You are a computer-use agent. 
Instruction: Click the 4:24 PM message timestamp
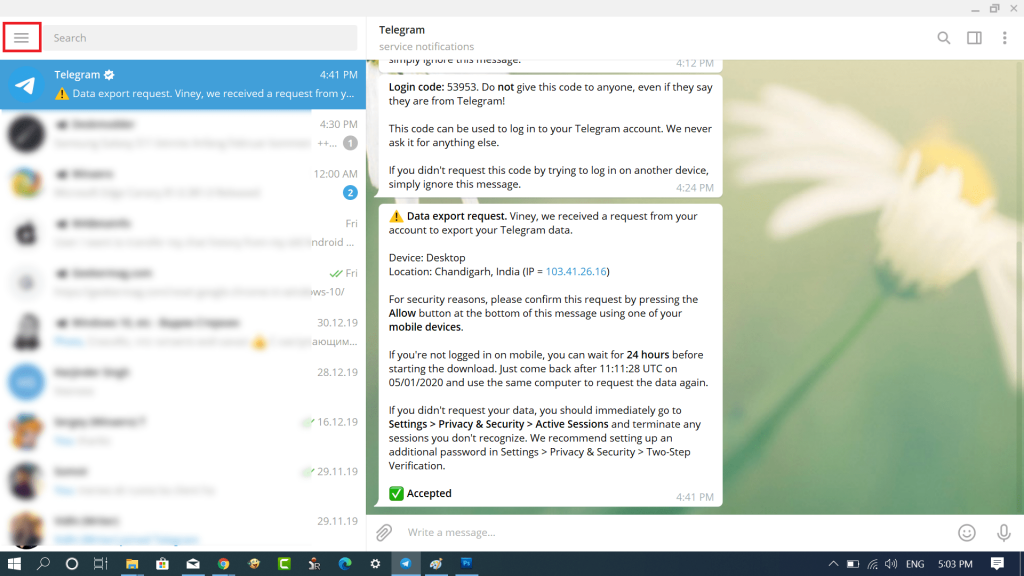coord(695,187)
